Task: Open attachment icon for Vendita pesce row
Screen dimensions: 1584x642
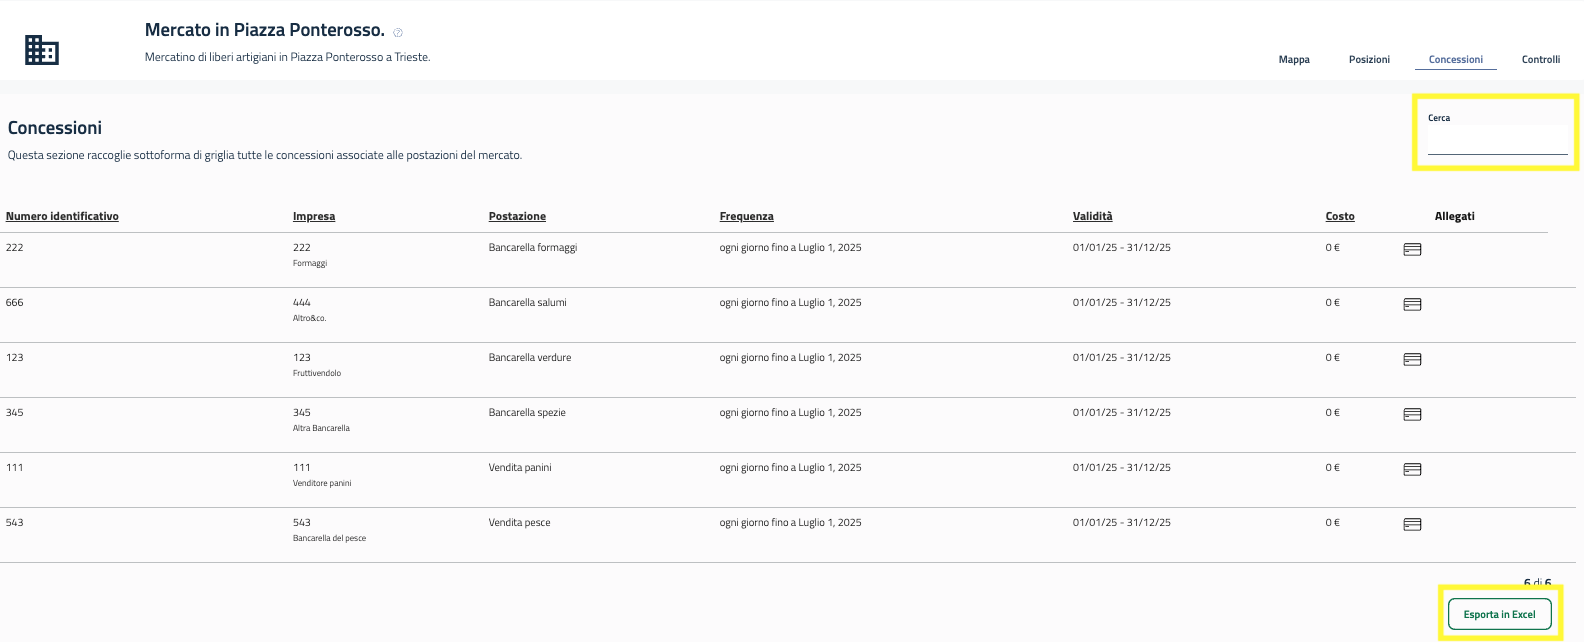Action: tap(1412, 524)
